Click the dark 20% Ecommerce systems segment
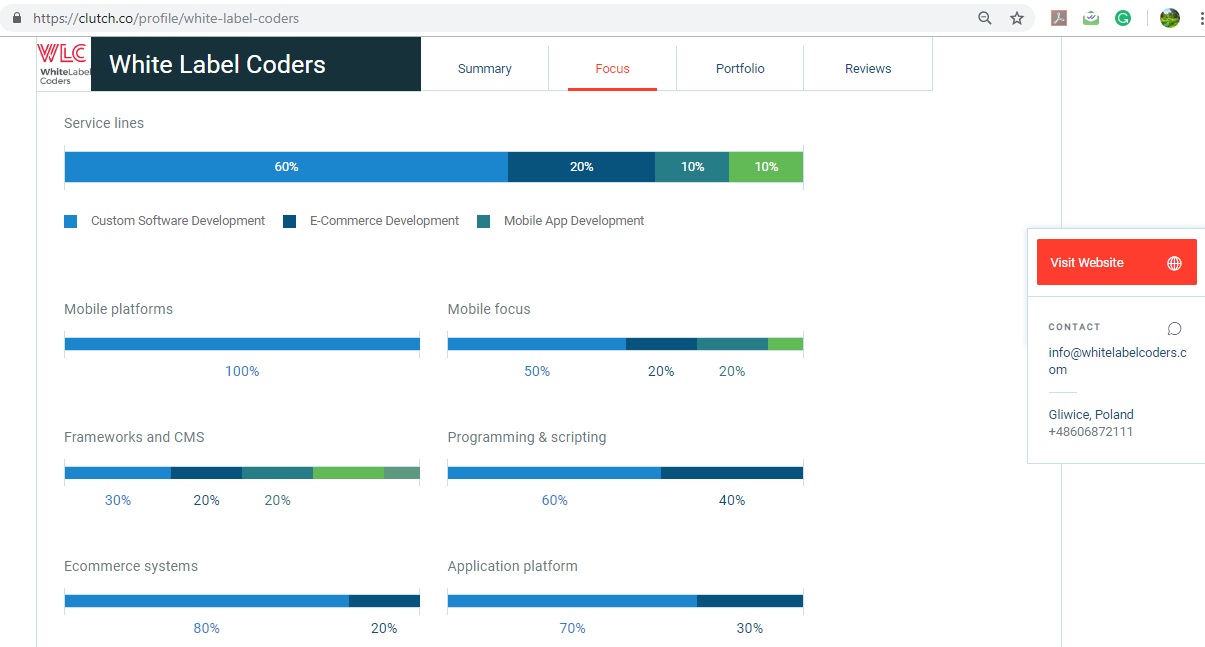 (x=384, y=601)
